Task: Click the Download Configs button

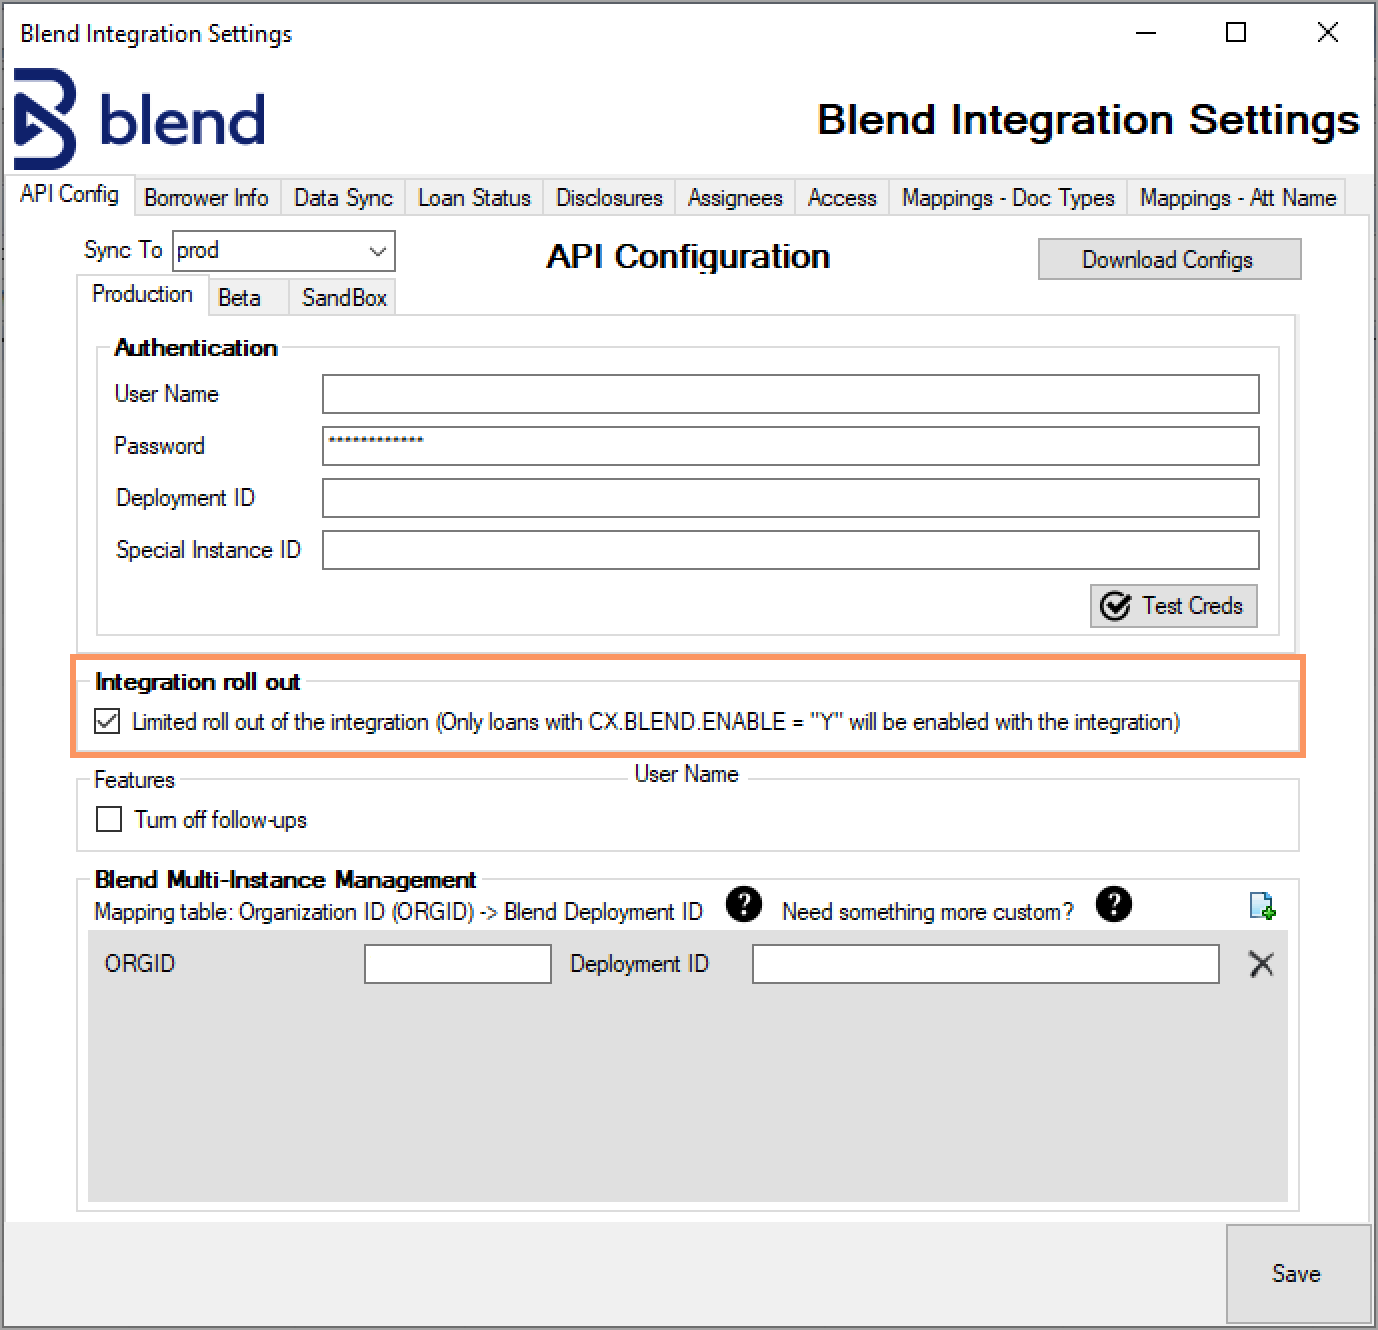Action: point(1169,259)
